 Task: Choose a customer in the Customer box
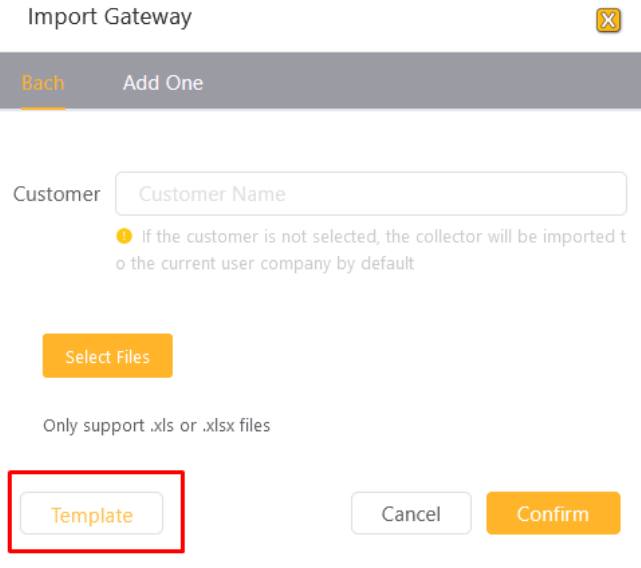click(371, 193)
